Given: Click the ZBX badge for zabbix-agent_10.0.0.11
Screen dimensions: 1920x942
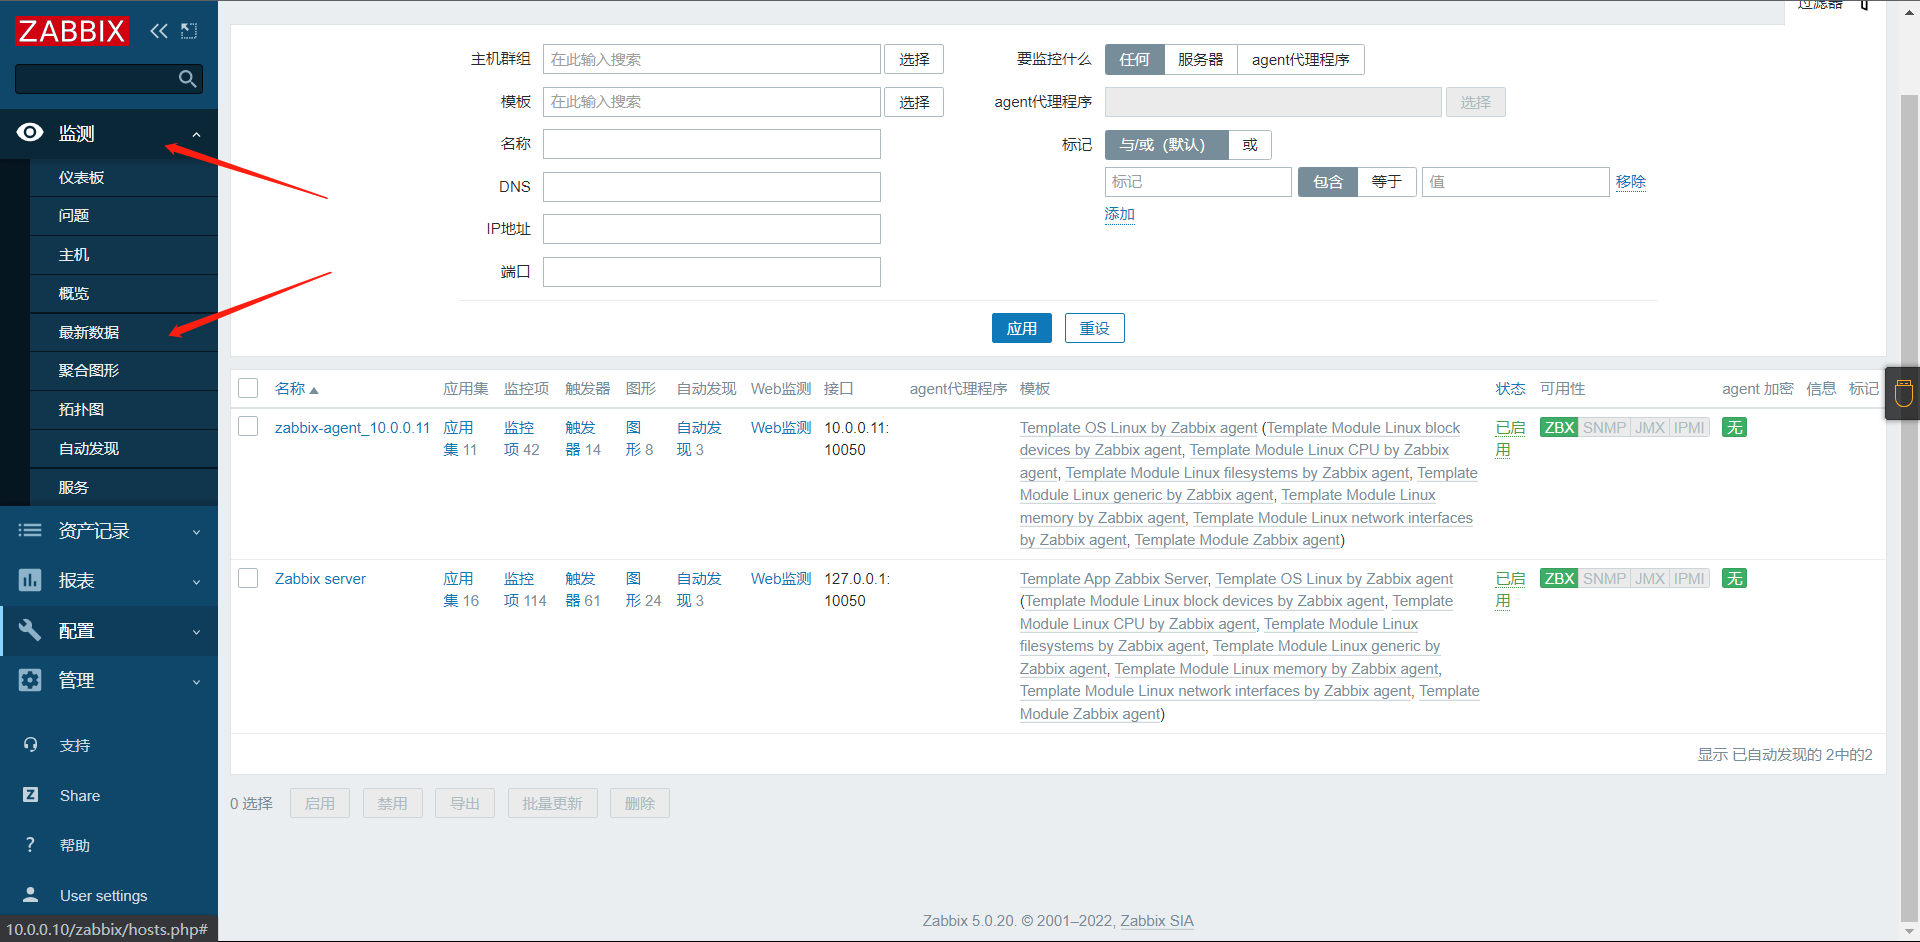Looking at the screenshot, I should [1559, 427].
